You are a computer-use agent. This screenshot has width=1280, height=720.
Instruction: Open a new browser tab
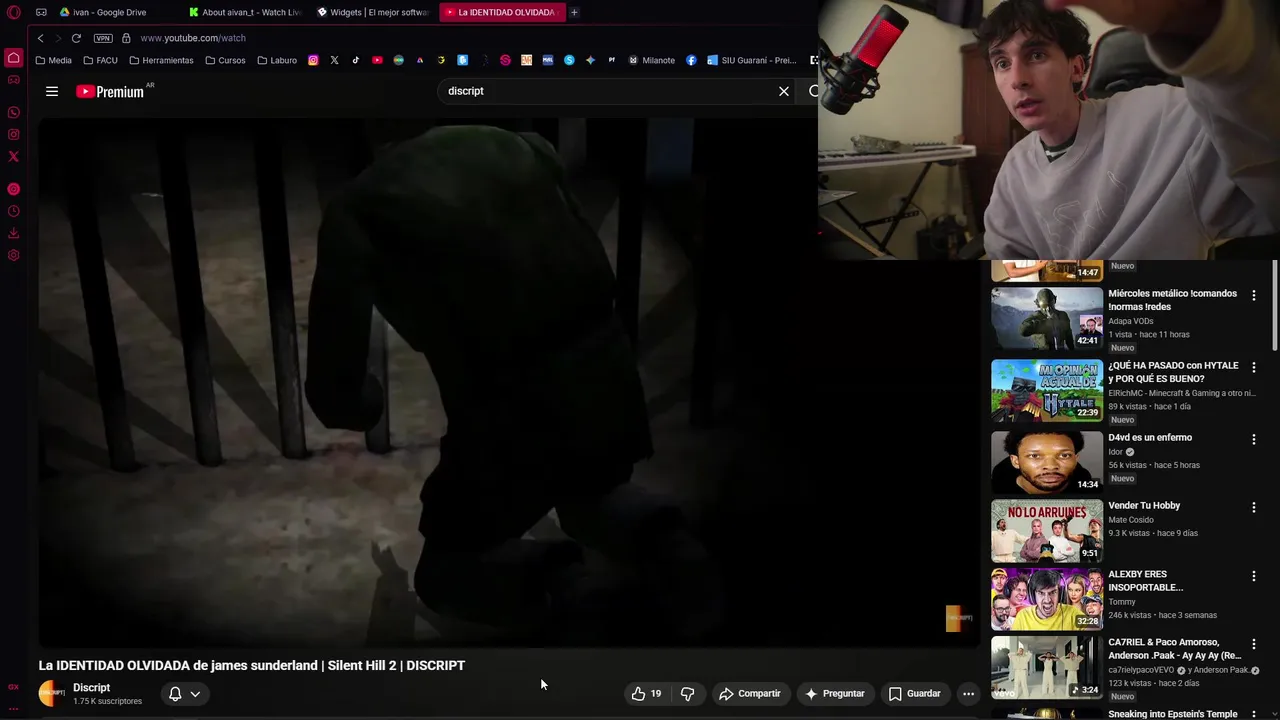(x=574, y=12)
